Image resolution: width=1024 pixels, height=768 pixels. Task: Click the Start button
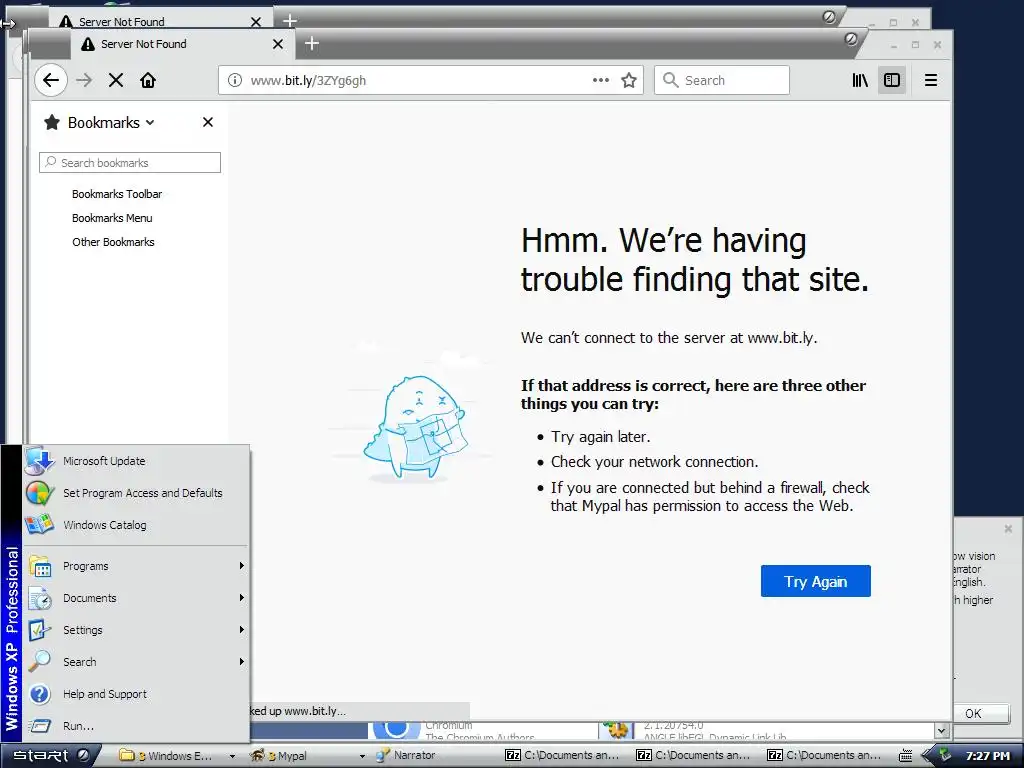pos(50,756)
